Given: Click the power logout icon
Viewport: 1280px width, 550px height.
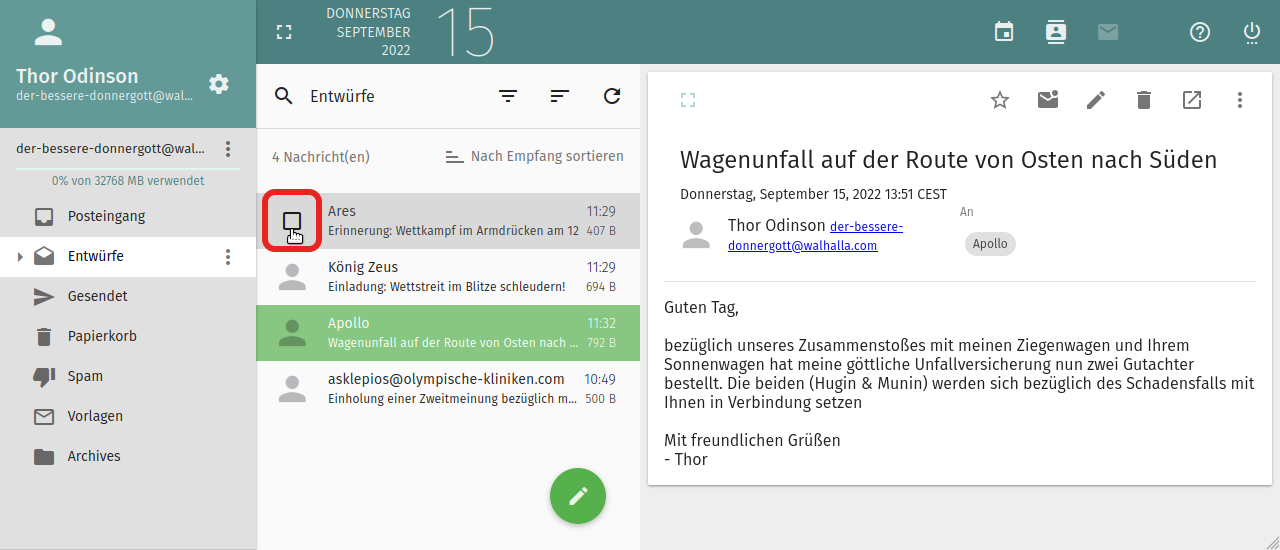Looking at the screenshot, I should 1252,32.
